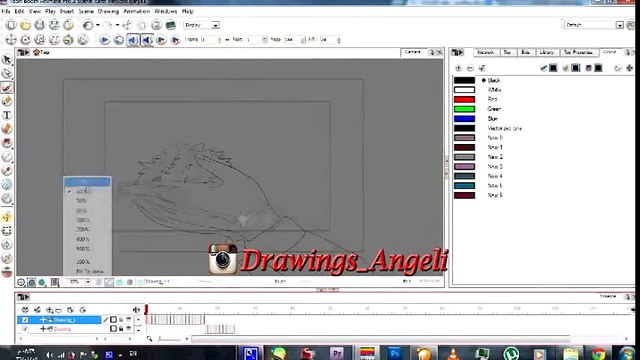This screenshot has height=360, width=640.
Task: Open the Colour panel view menu icon
Action: [458, 52]
